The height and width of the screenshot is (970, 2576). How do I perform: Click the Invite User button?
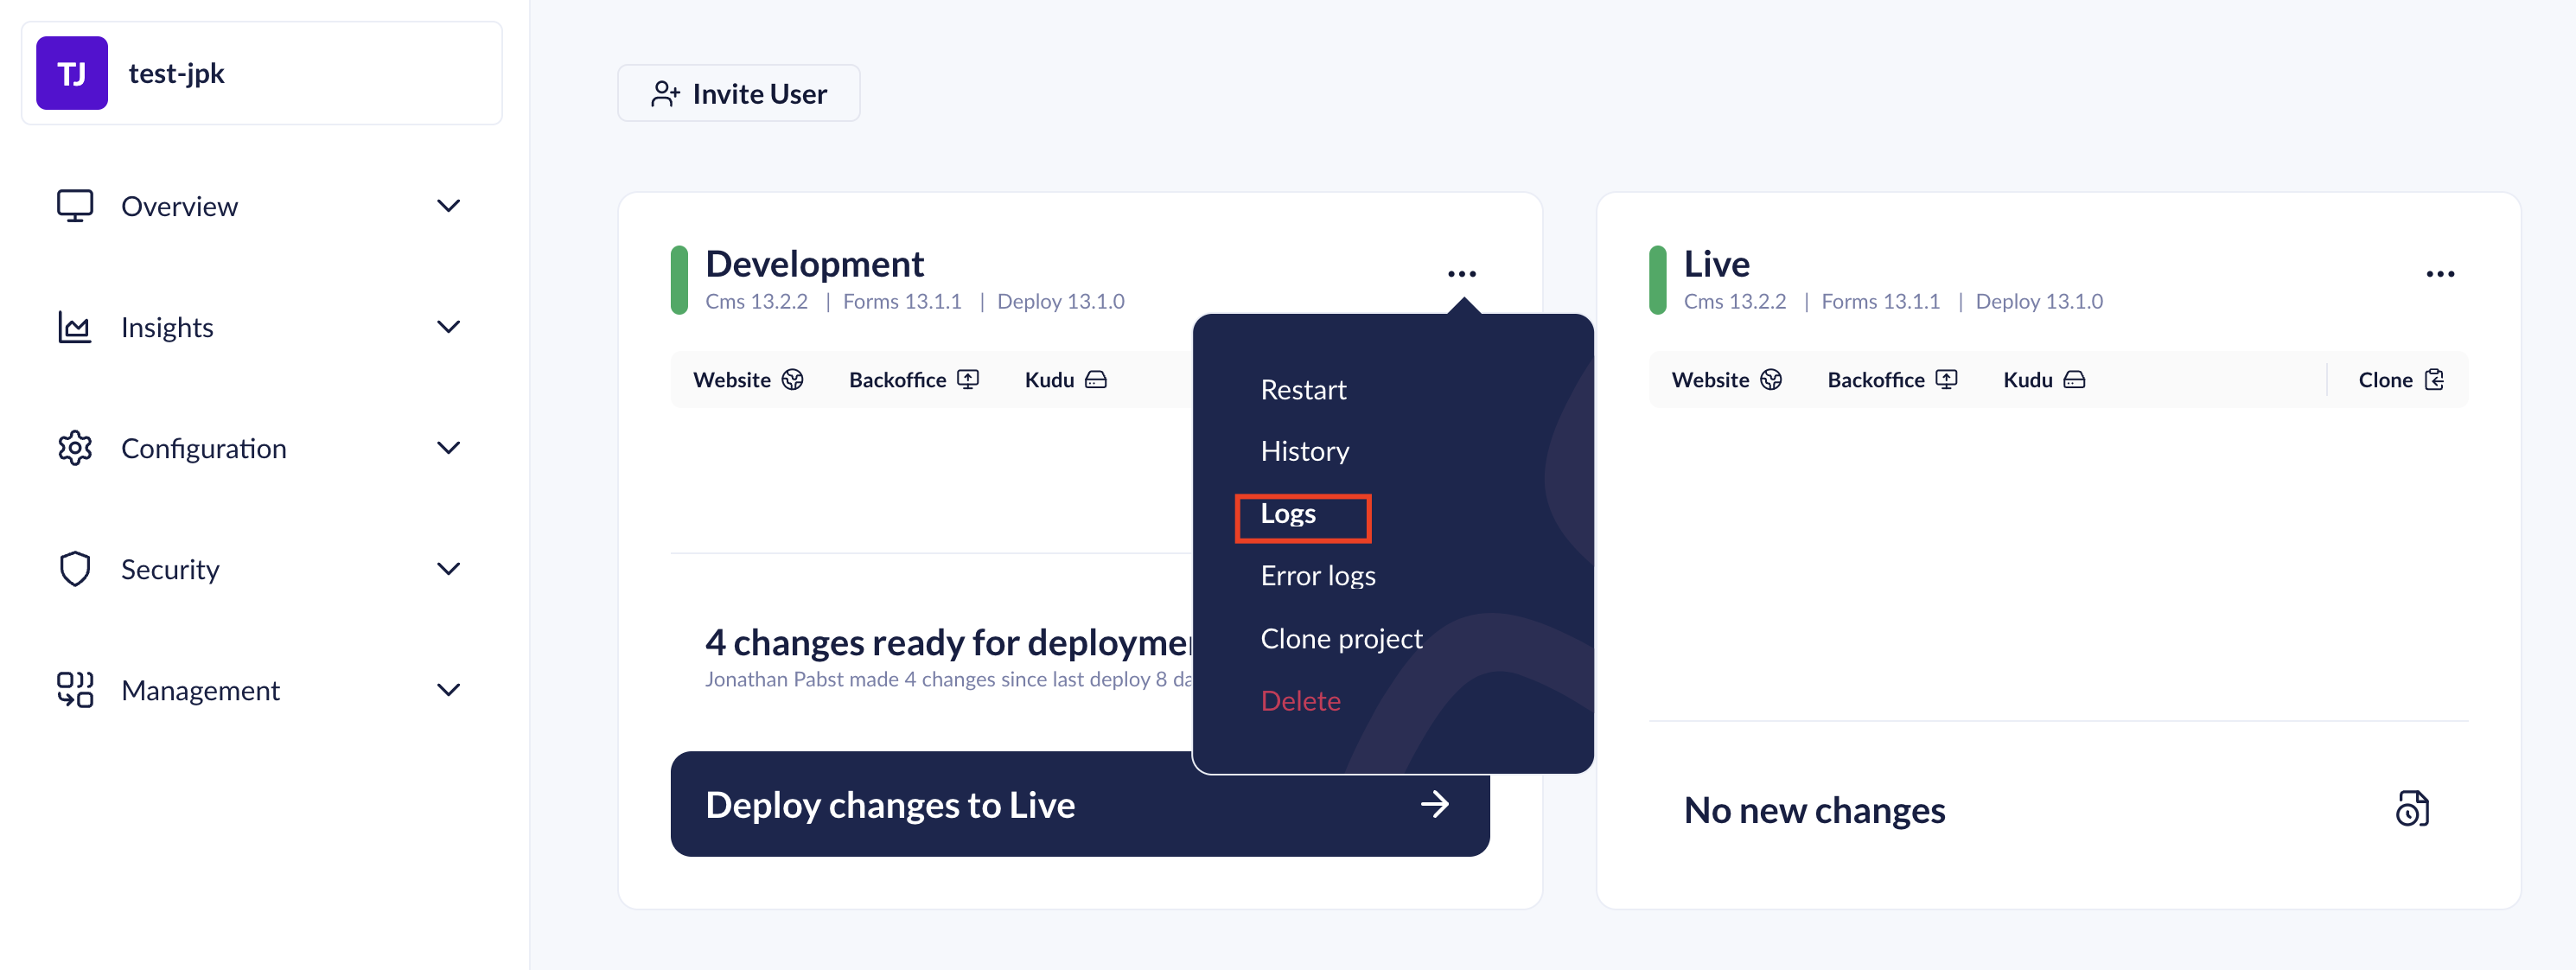point(738,94)
